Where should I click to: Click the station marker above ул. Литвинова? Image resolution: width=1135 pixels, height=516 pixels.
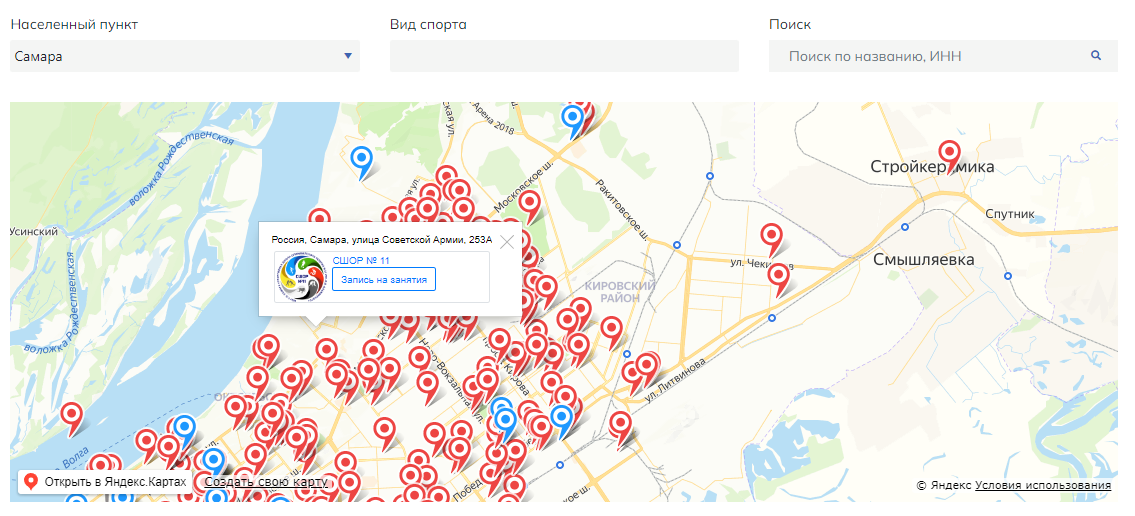point(772,318)
